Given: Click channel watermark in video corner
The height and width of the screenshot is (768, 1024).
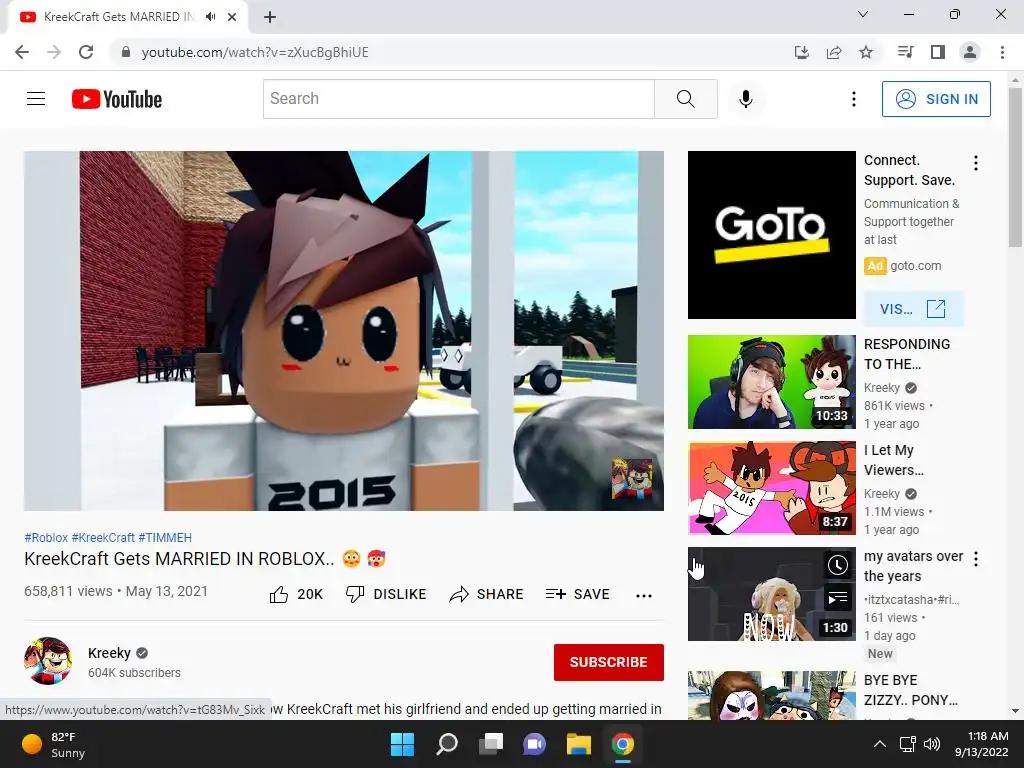Looking at the screenshot, I should pyautogui.click(x=632, y=479).
